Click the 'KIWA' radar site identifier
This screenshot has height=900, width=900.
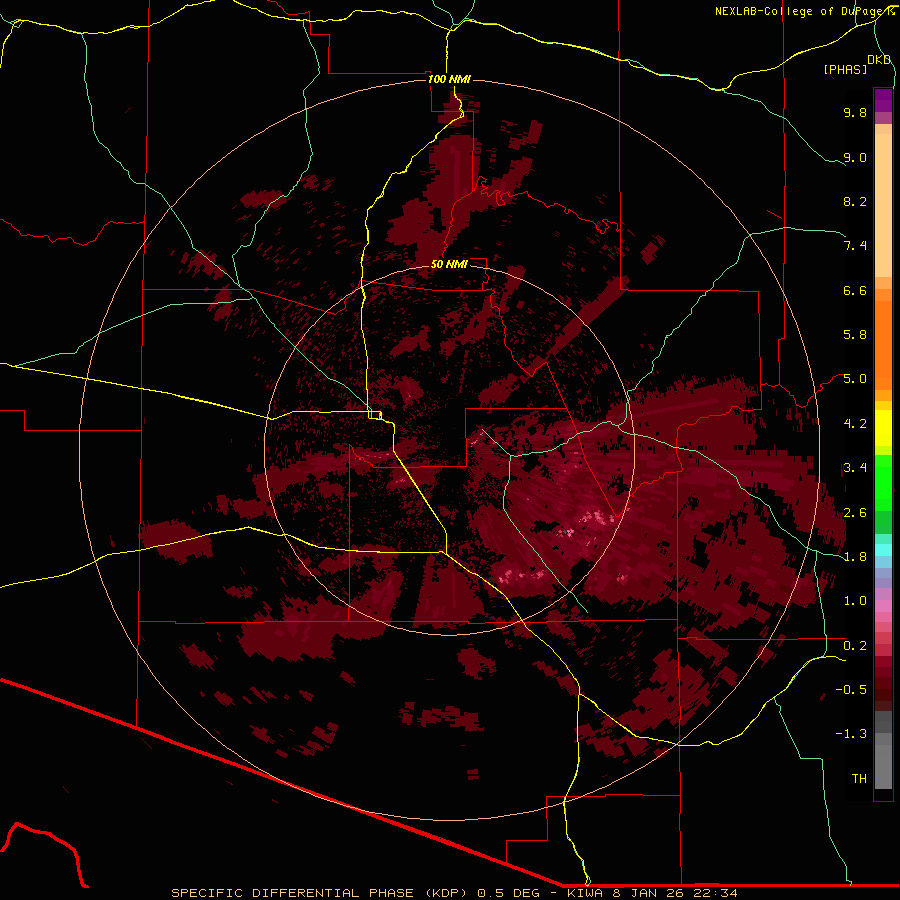click(x=585, y=893)
